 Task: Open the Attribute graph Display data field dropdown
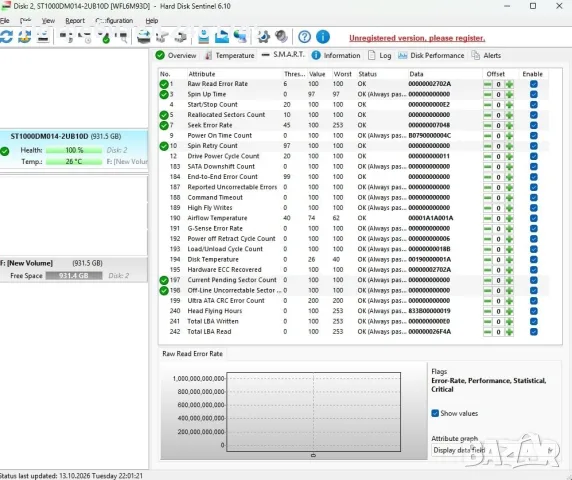click(x=494, y=450)
